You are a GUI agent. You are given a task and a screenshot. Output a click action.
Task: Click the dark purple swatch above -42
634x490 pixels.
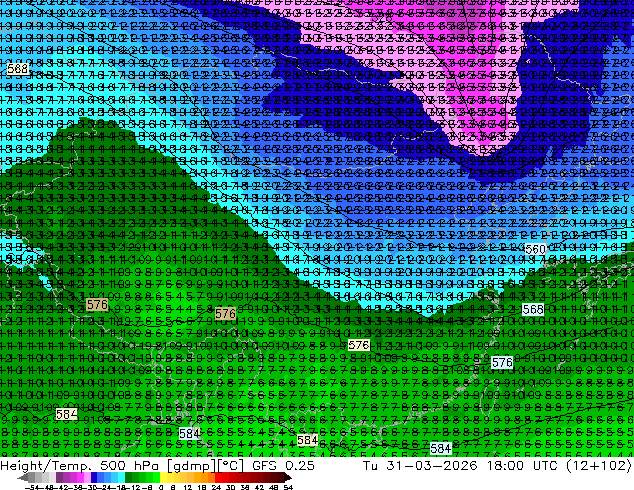59,478
